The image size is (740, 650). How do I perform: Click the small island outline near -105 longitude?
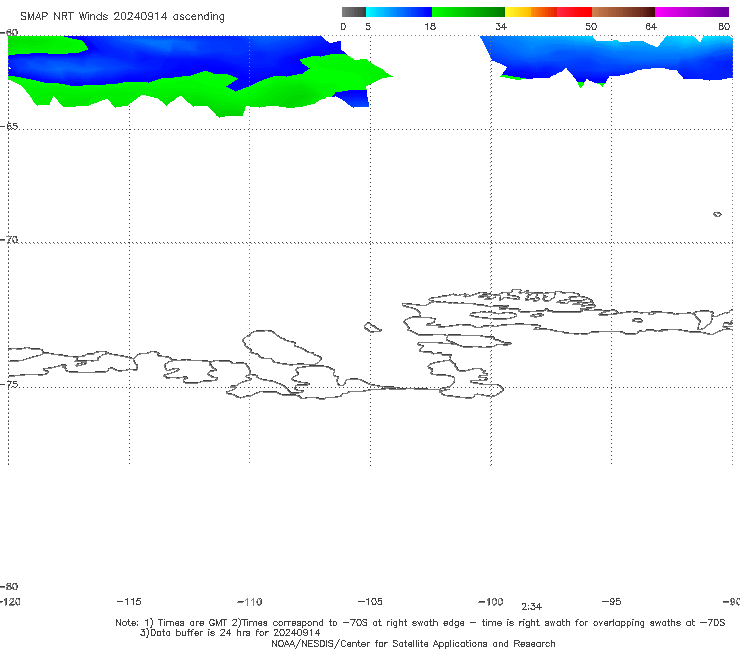[372, 327]
